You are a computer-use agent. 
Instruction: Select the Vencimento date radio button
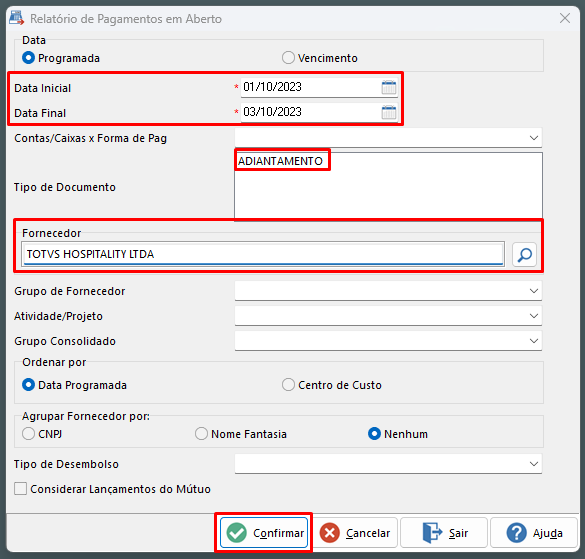(x=288, y=58)
